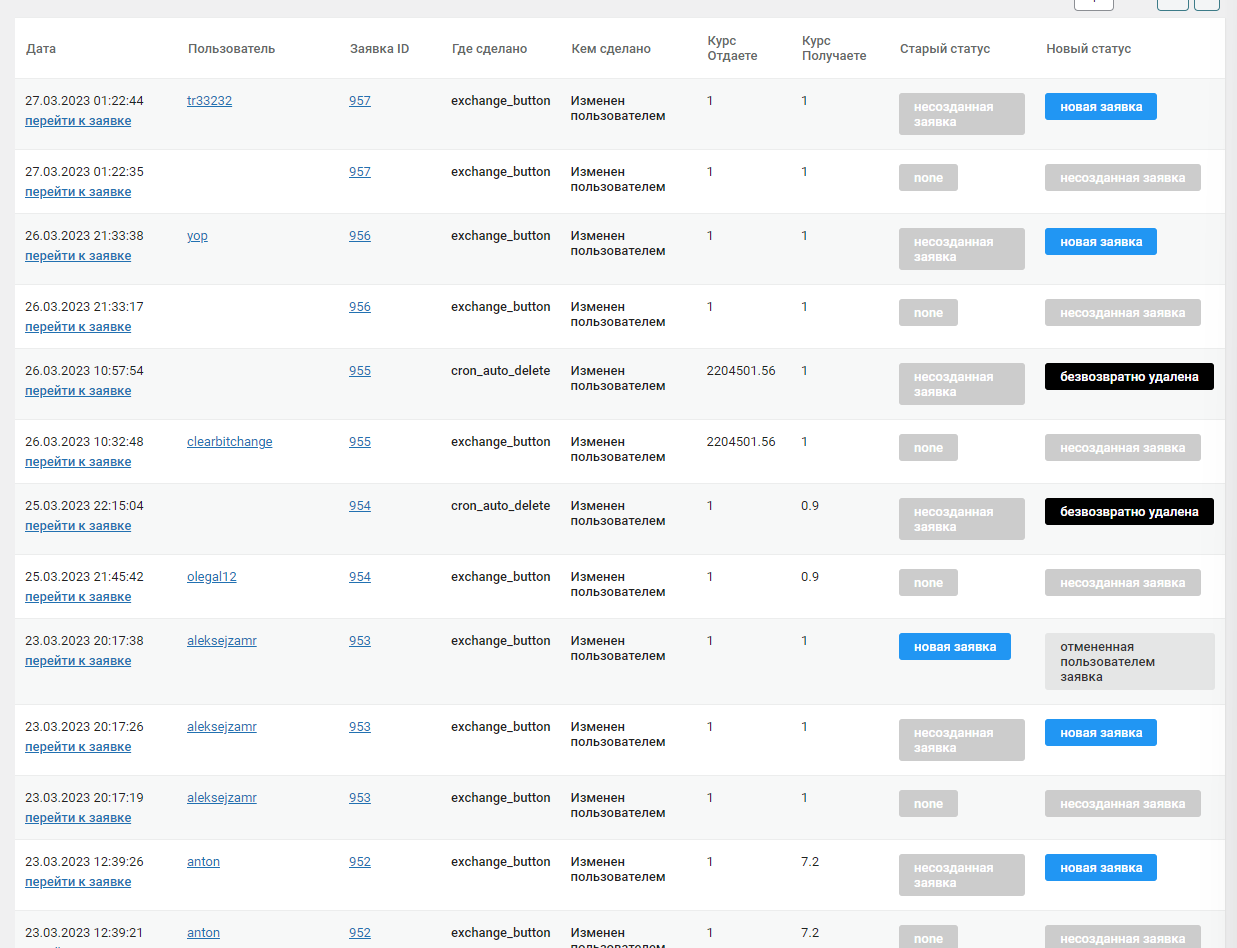Click aleksejzamr link at 23.03.2023 20:17:38

pyautogui.click(x=221, y=641)
